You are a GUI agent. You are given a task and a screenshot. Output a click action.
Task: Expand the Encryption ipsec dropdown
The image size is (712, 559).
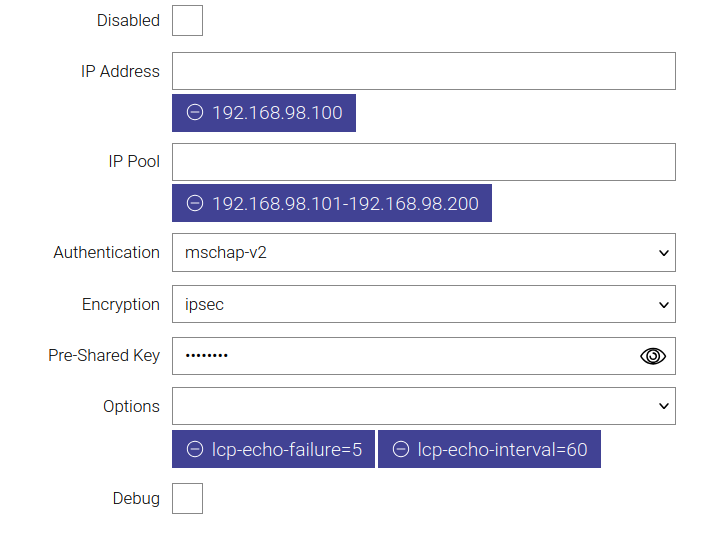423,304
